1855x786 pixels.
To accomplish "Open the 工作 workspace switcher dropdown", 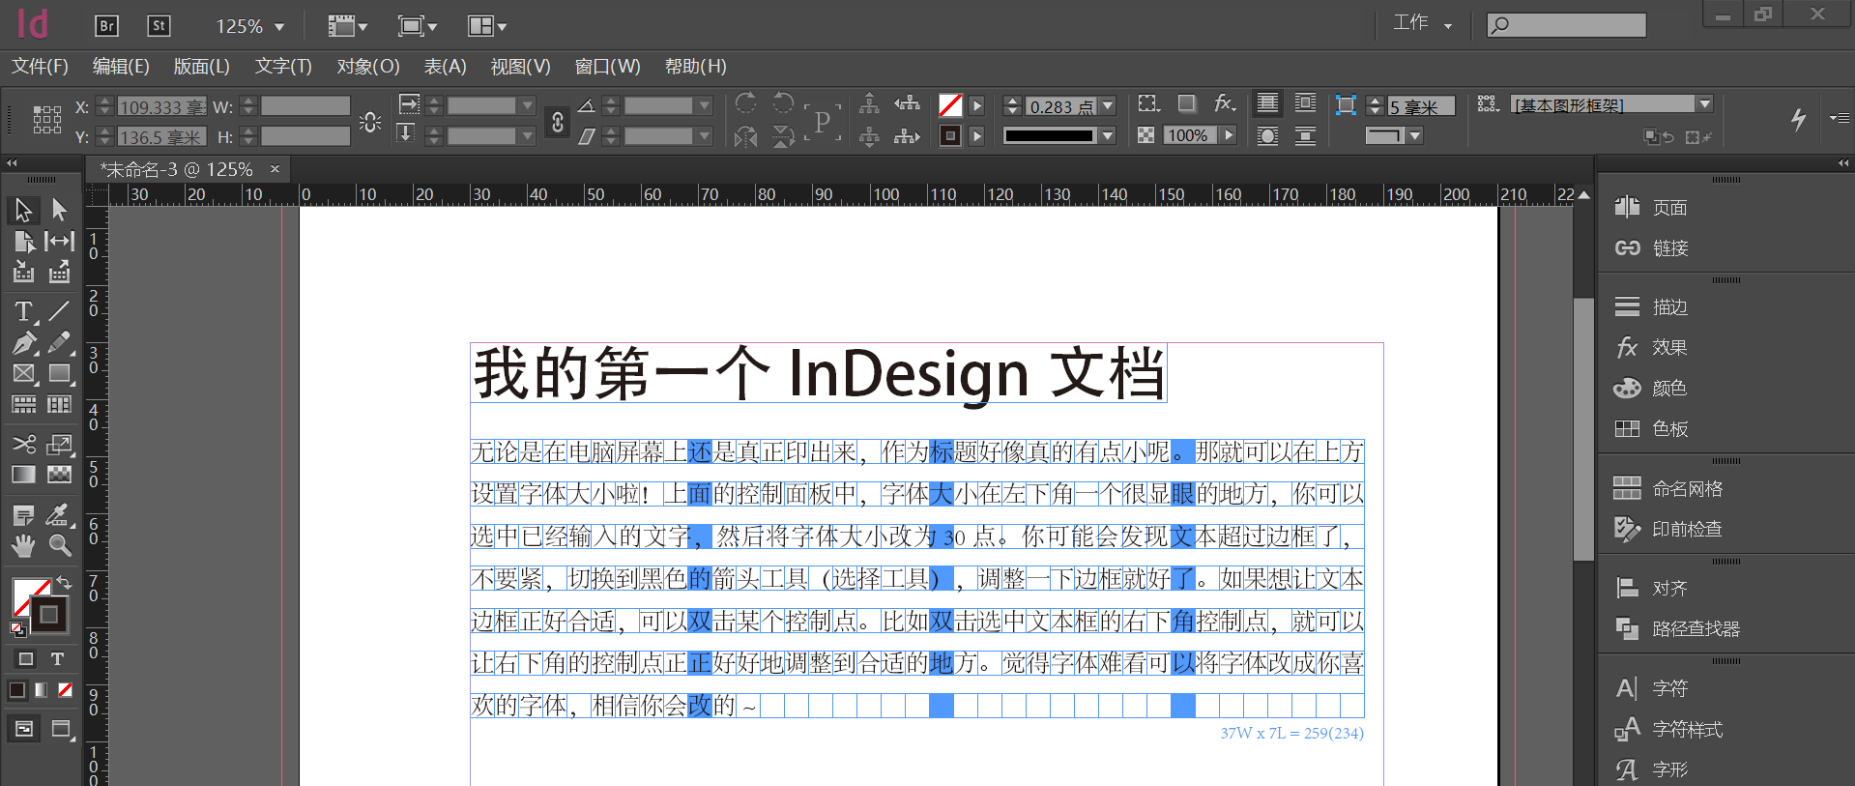I will tap(1423, 23).
